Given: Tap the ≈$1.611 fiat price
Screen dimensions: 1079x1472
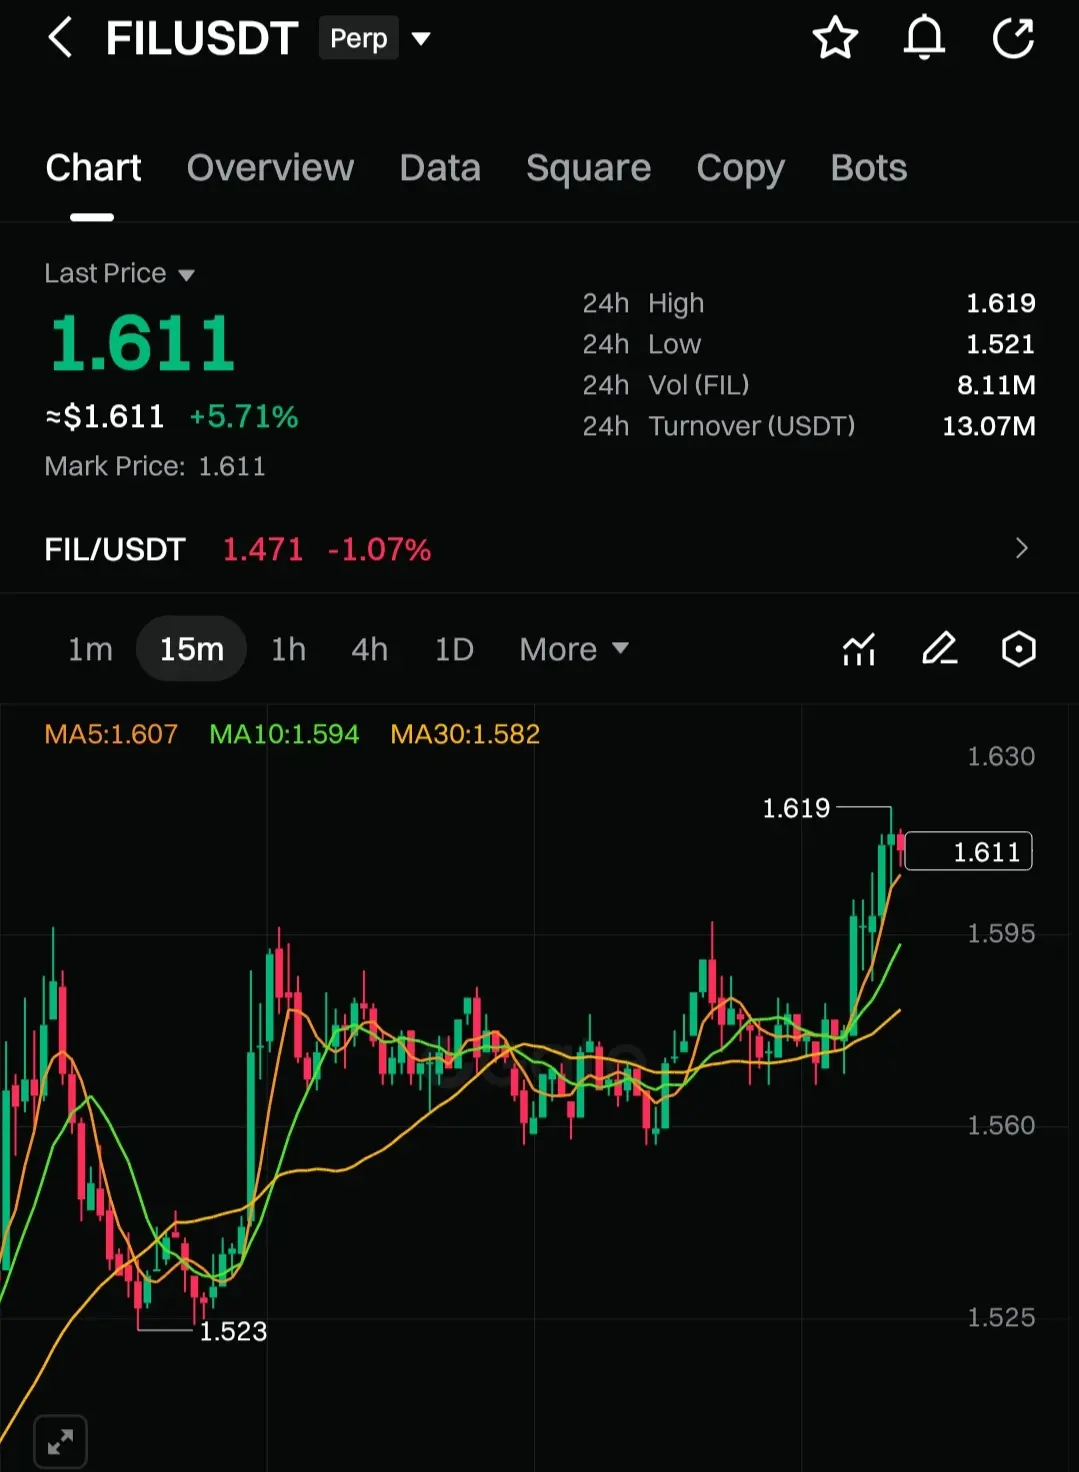Looking at the screenshot, I should [x=105, y=416].
